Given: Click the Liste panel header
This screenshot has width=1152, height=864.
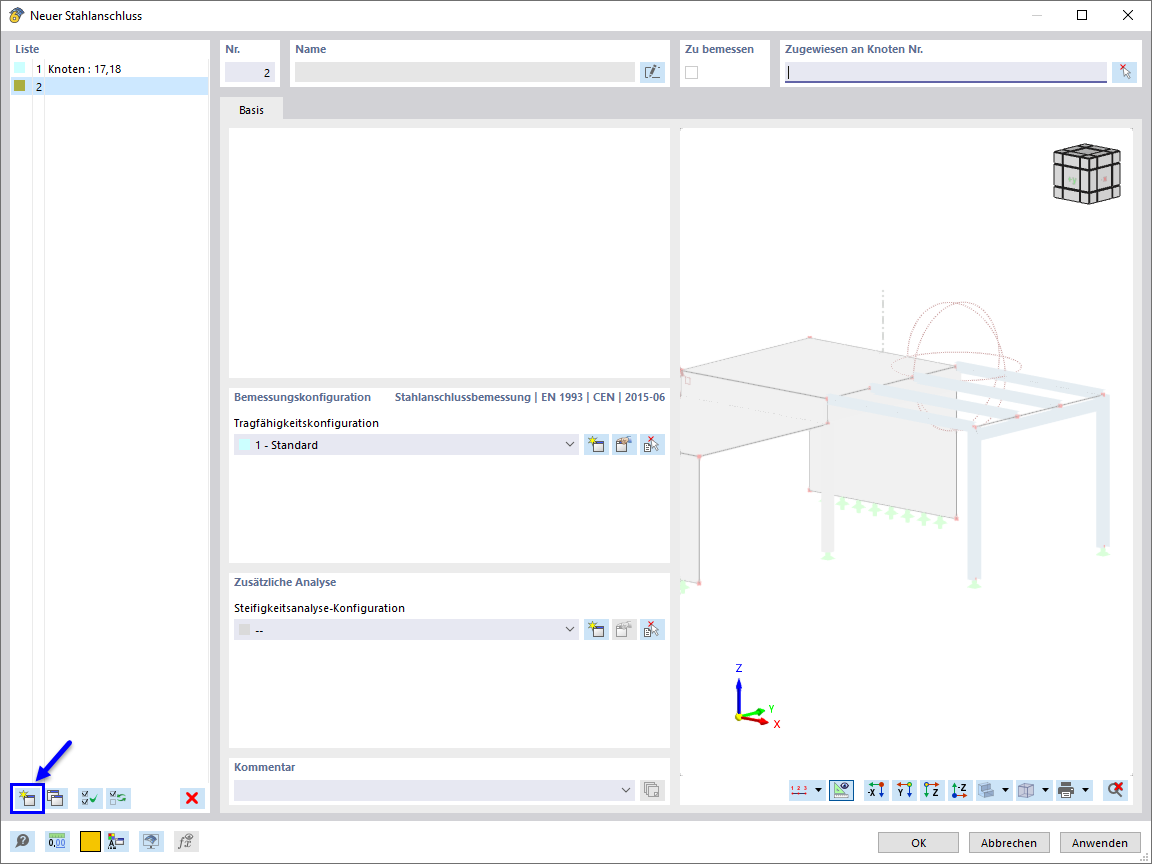Looking at the screenshot, I should pyautogui.click(x=27, y=49).
